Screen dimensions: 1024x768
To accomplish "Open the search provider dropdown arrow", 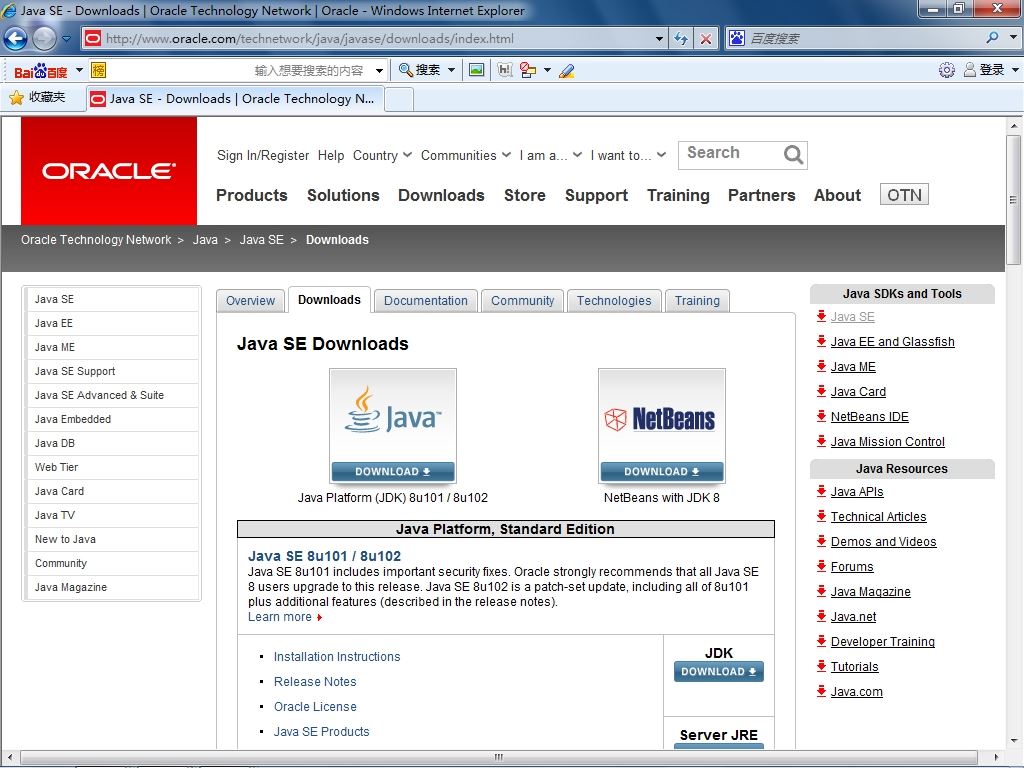I will 1014,38.
